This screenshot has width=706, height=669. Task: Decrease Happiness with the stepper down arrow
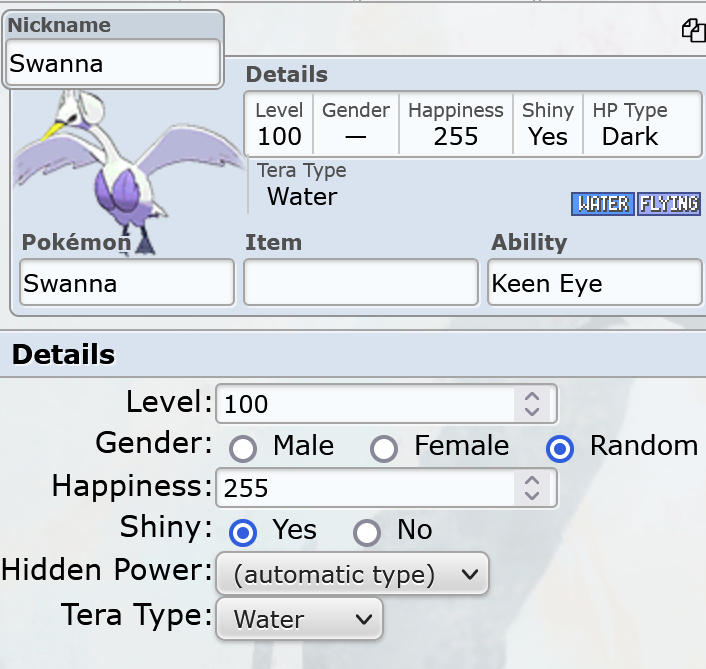[x=532, y=496]
